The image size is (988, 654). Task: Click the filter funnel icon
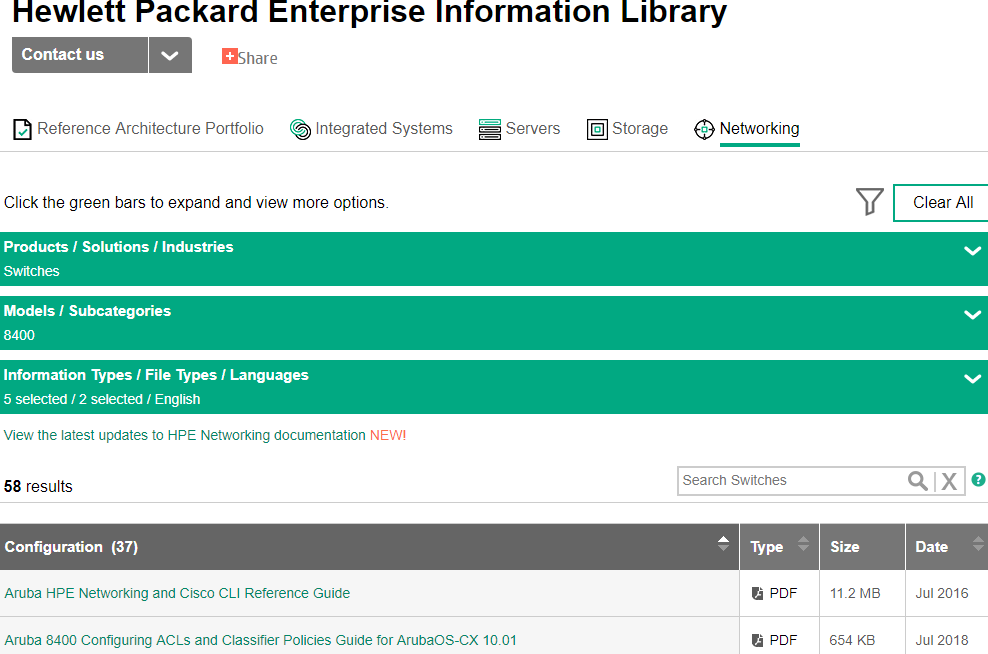tap(870, 202)
